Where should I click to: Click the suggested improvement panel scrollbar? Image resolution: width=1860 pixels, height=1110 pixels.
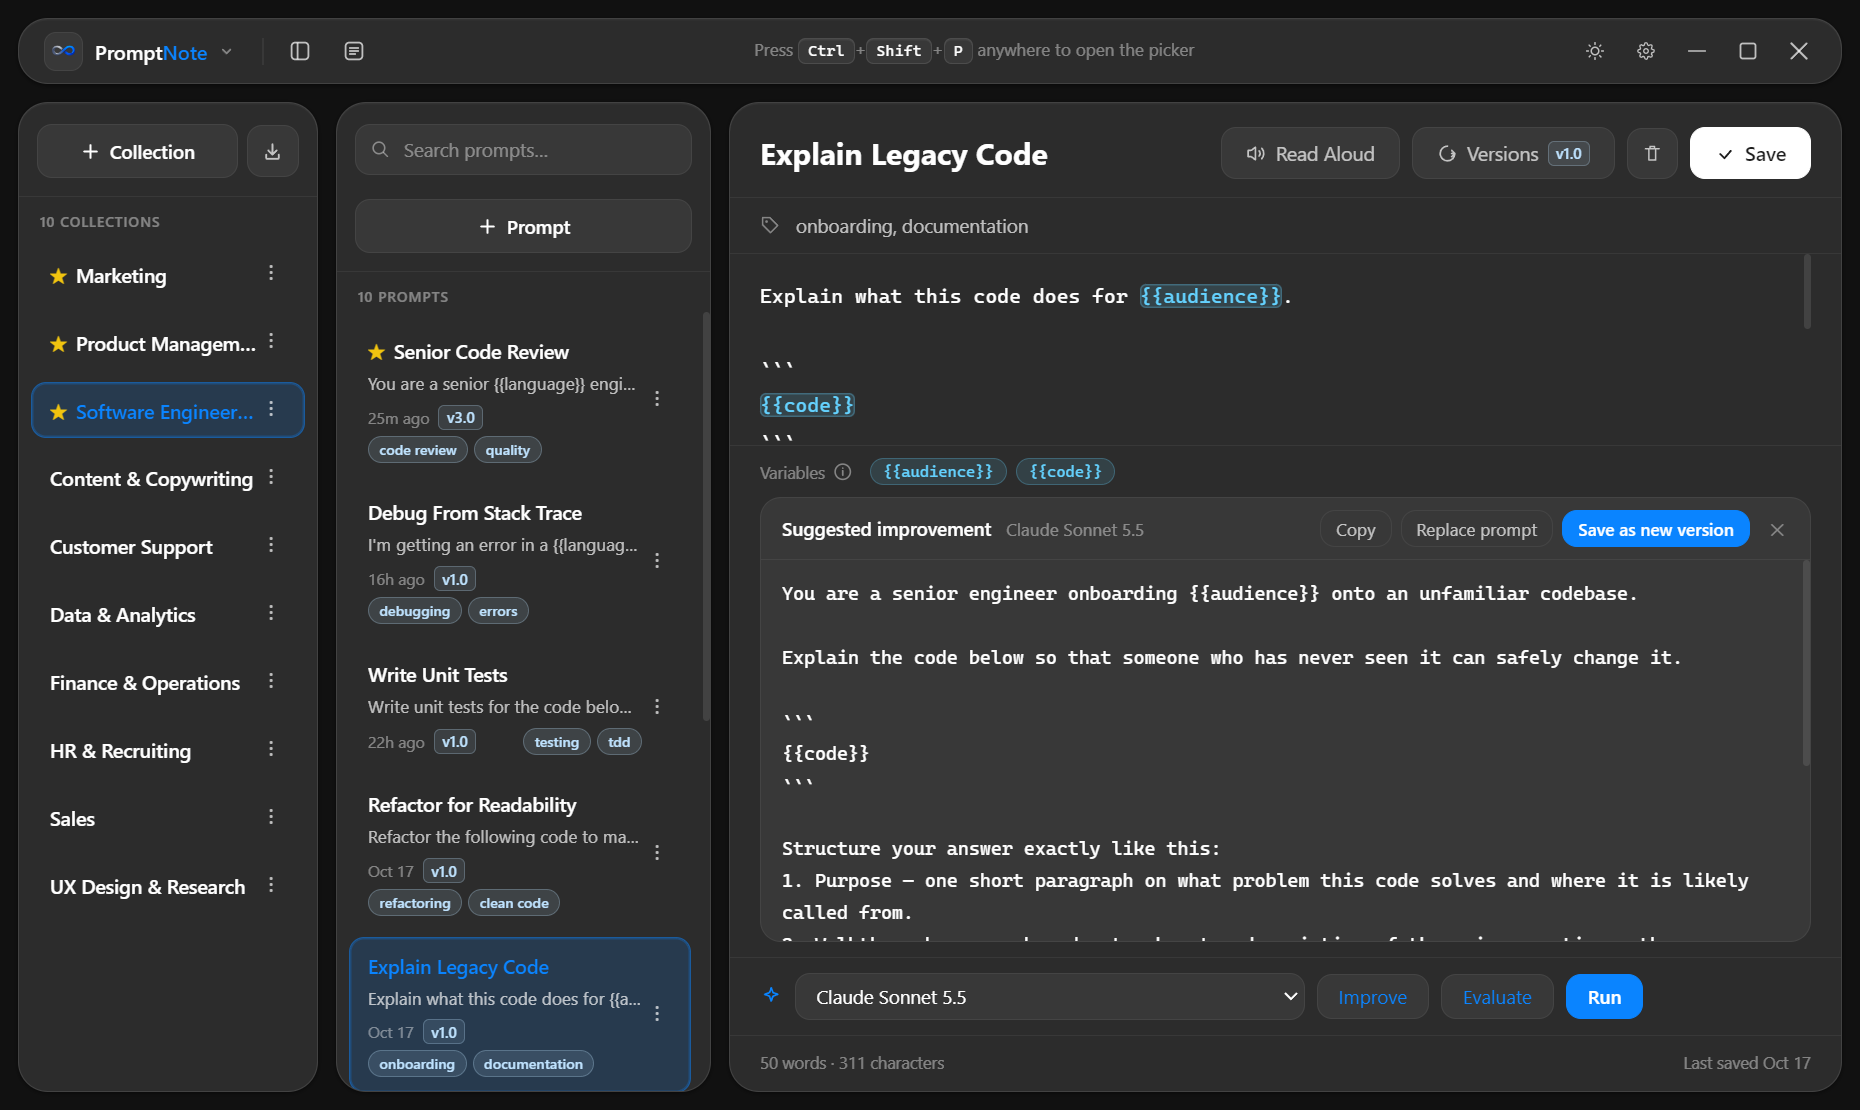coord(1805,664)
